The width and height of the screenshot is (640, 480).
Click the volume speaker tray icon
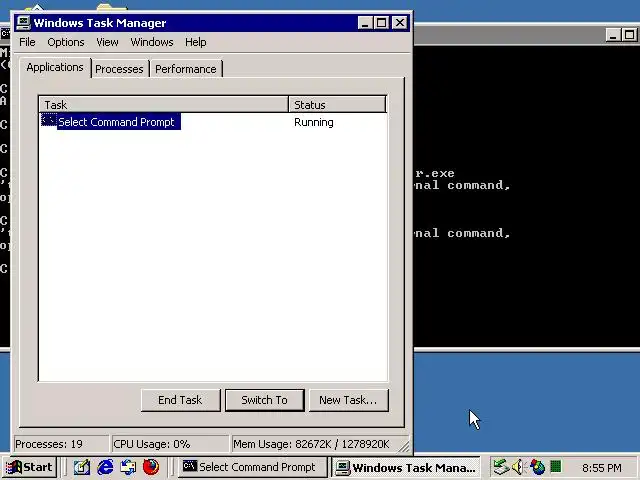[x=518, y=467]
